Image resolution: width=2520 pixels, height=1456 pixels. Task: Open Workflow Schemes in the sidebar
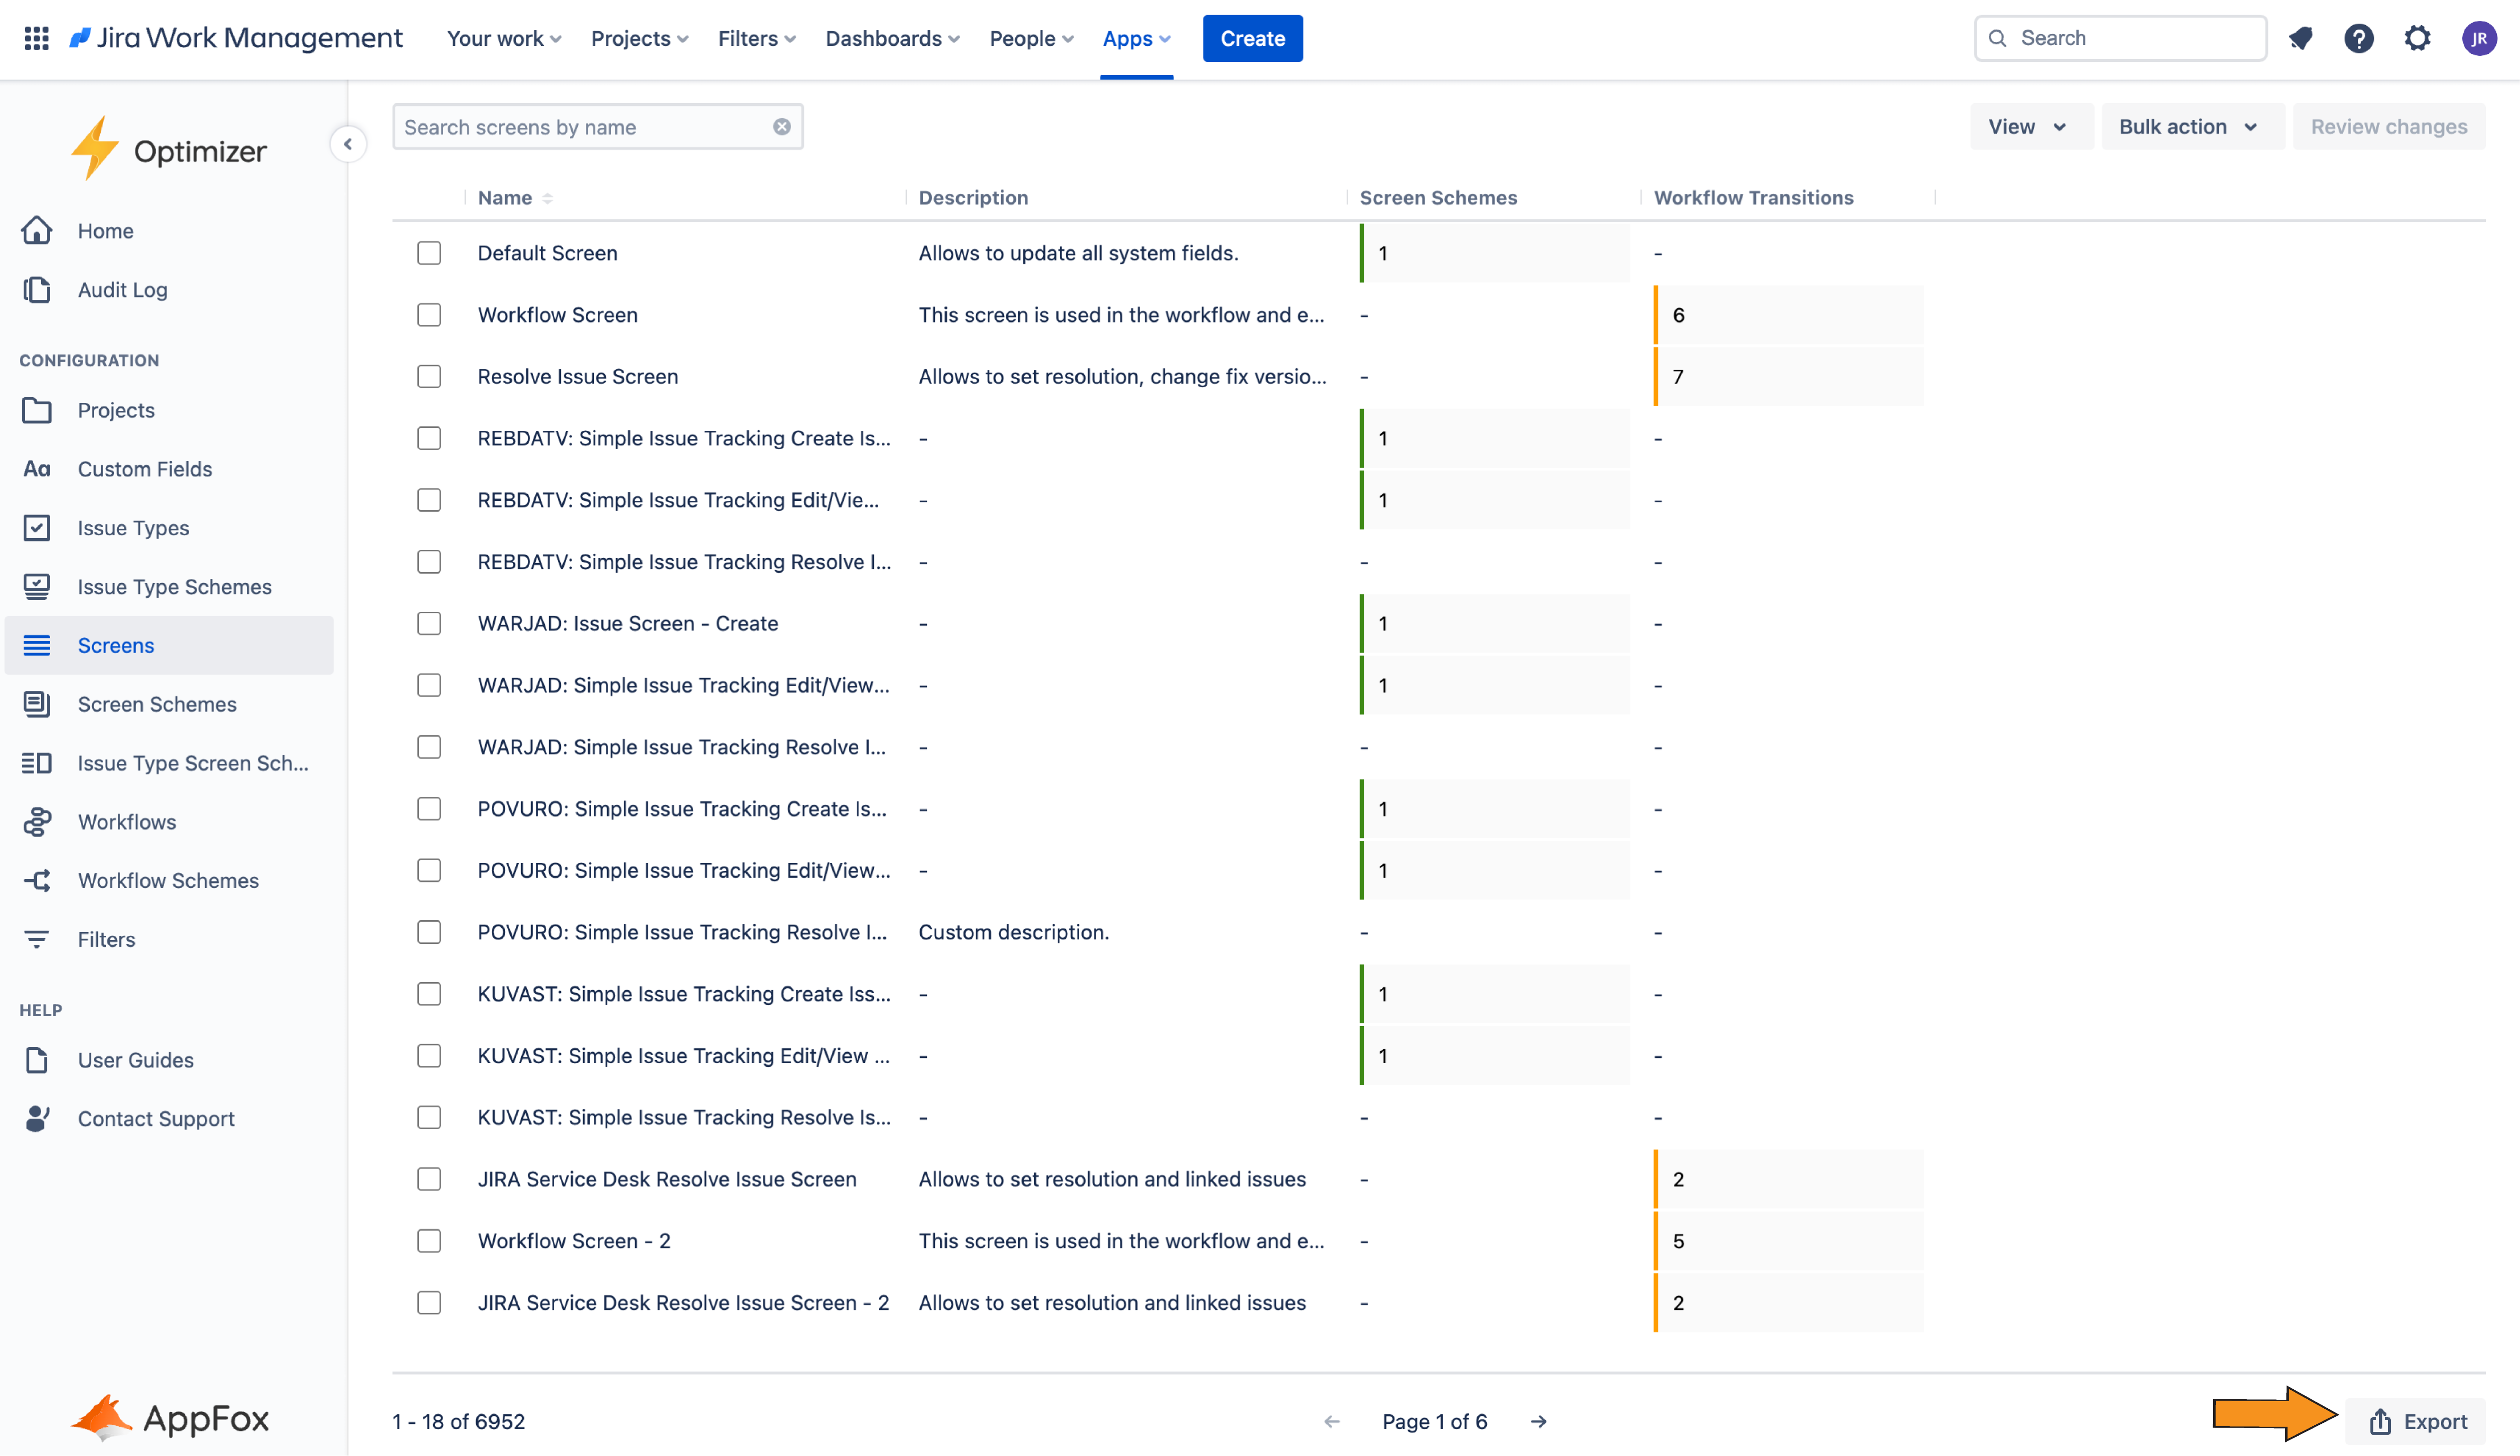coord(167,880)
